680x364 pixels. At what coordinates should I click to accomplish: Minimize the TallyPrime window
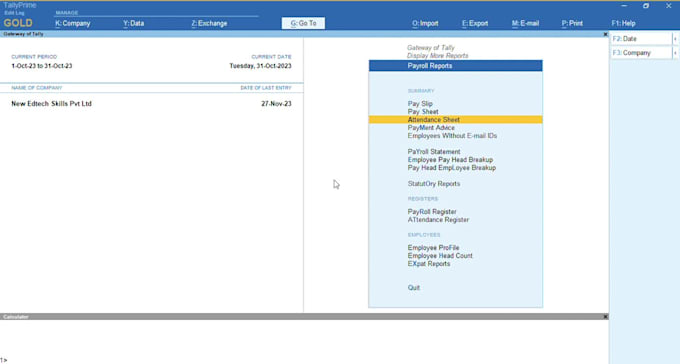click(624, 6)
